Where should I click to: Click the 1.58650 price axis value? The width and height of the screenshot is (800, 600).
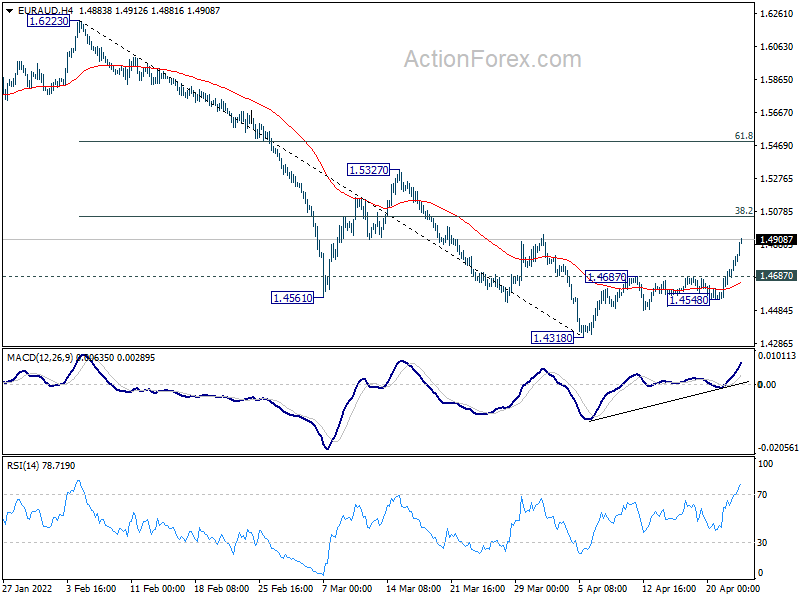pyautogui.click(x=777, y=80)
